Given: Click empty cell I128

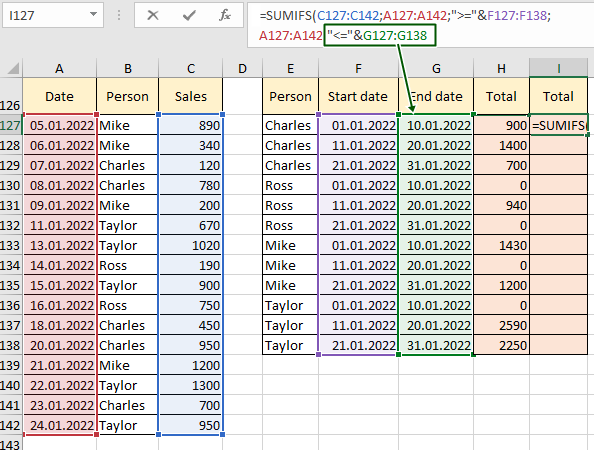Looking at the screenshot, I should pos(559,145).
